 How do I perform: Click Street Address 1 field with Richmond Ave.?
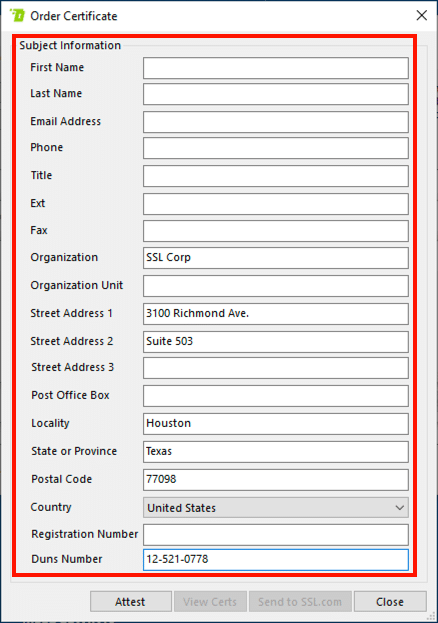[x=275, y=314]
